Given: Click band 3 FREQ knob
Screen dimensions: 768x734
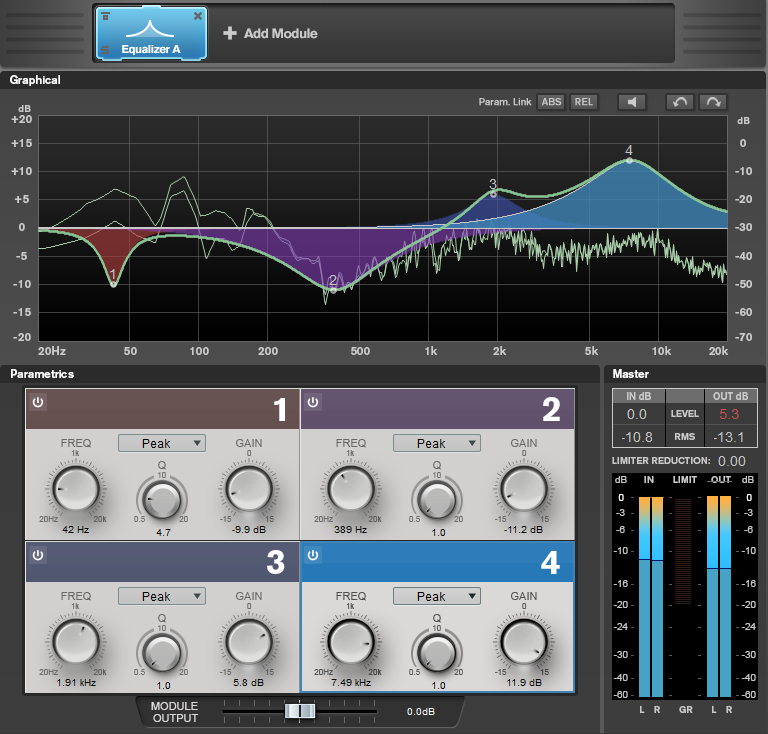Looking at the screenshot, I should 76,642.
